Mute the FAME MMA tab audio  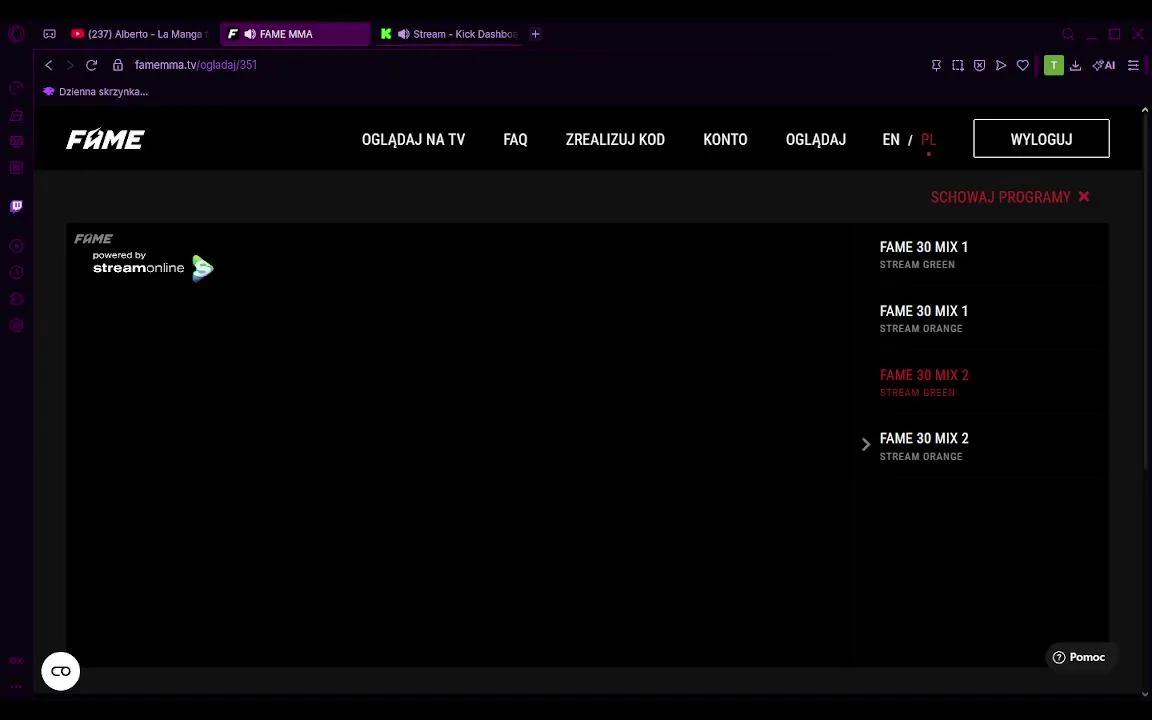[250, 34]
